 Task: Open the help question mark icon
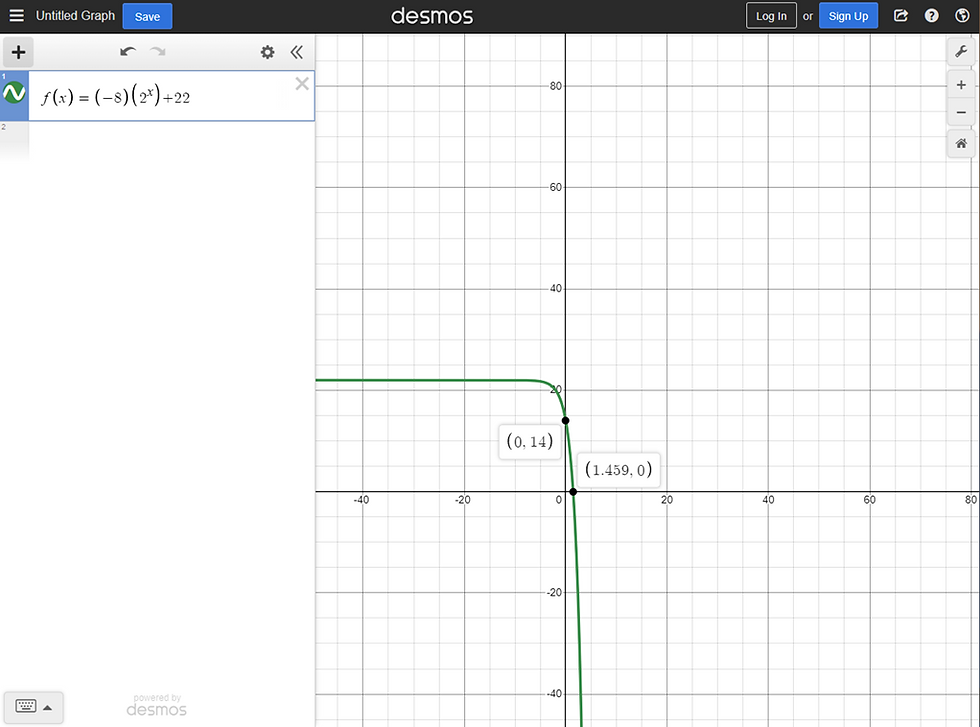point(931,15)
